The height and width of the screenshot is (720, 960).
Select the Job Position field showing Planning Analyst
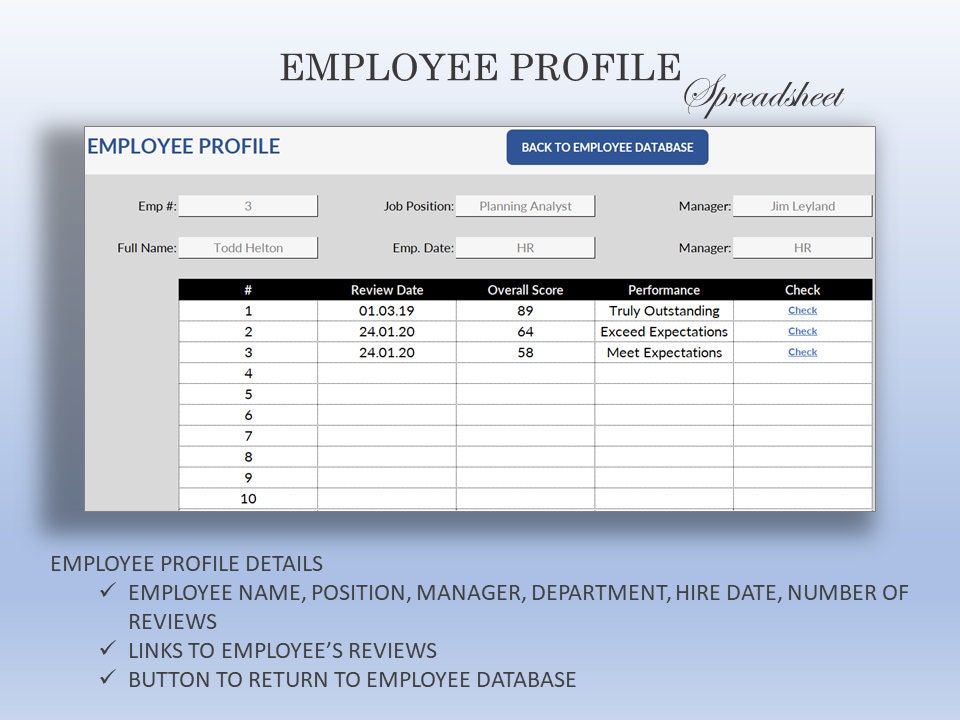(x=527, y=205)
